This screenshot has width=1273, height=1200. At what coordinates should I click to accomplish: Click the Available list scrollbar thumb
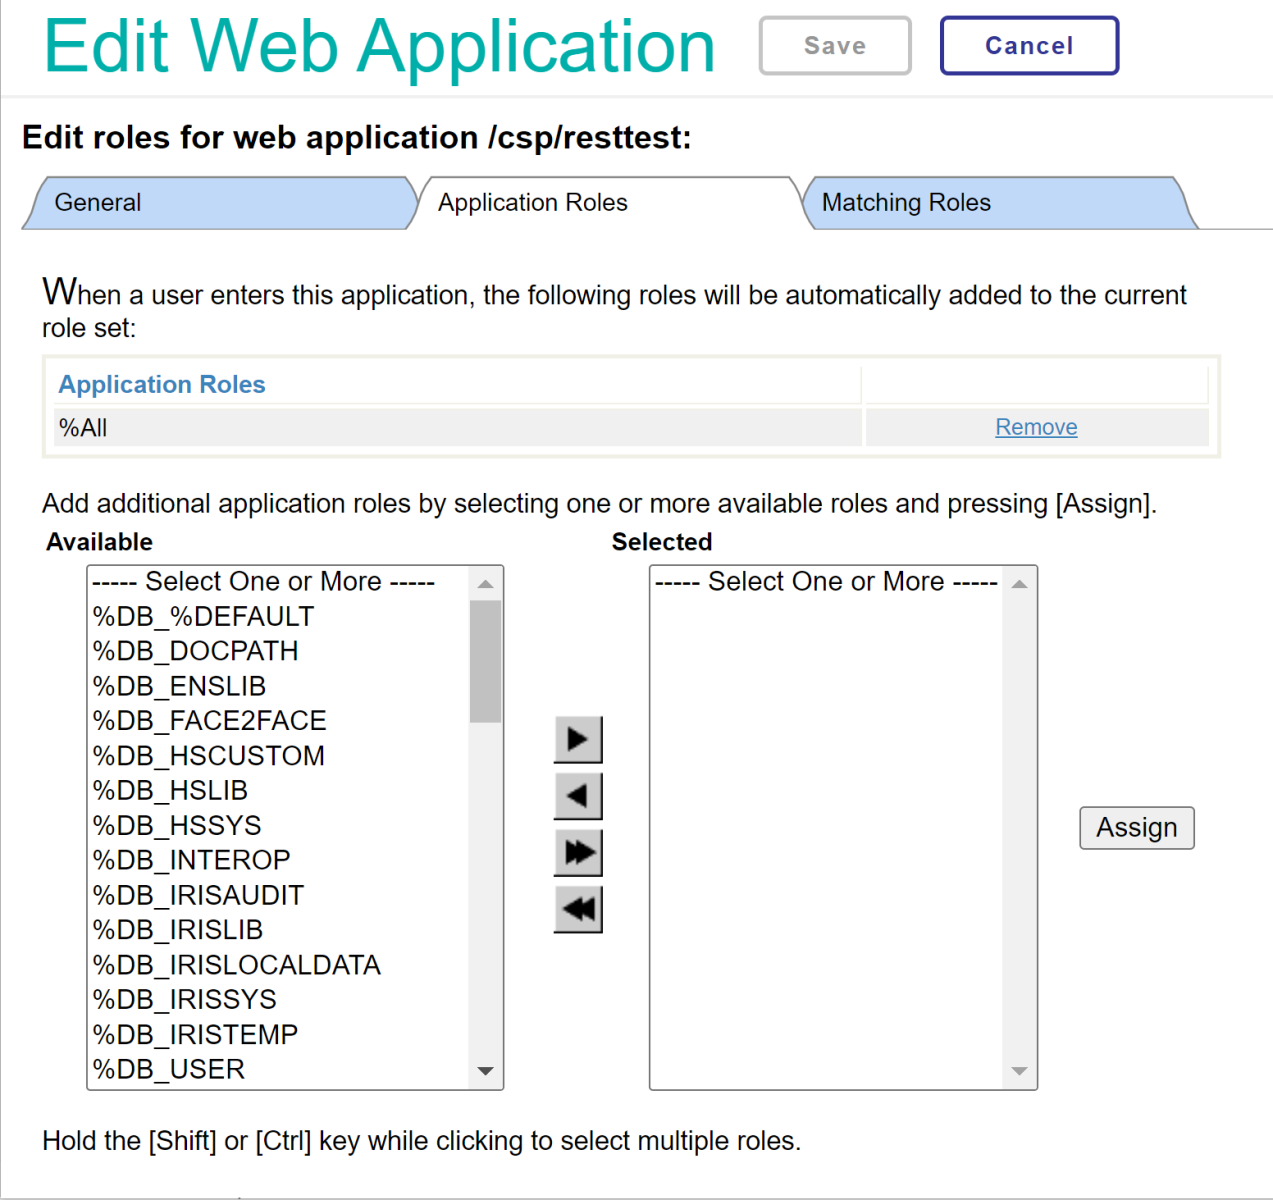485,661
